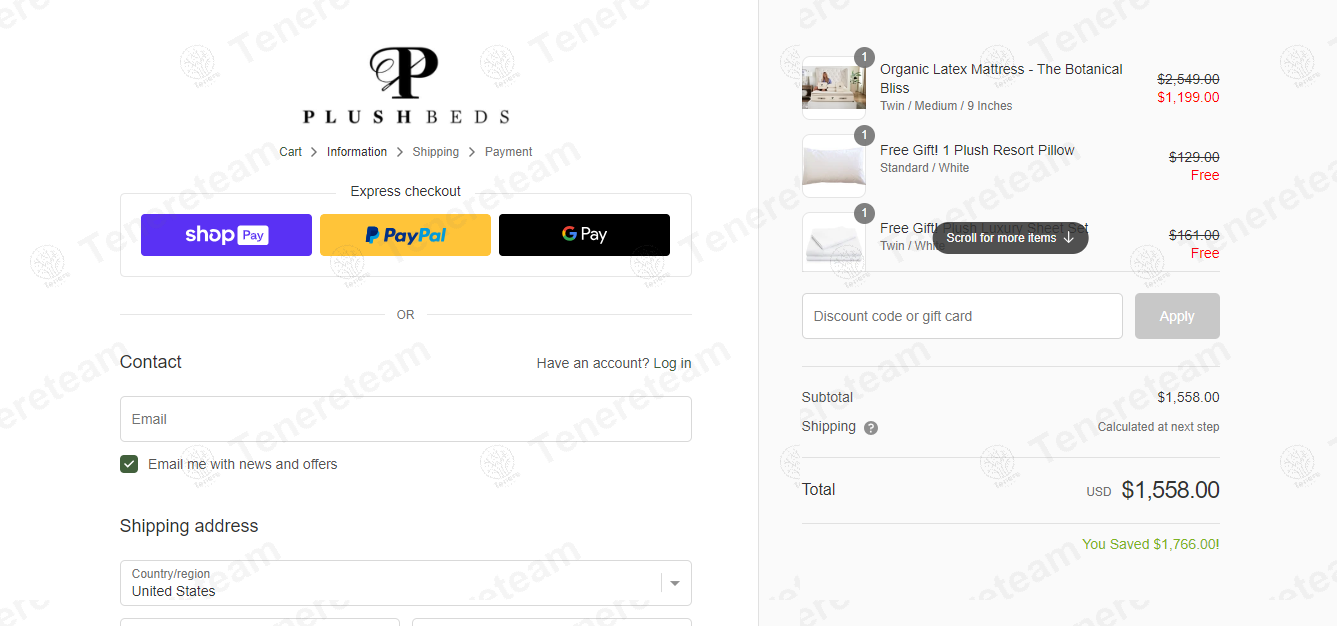Click the PlushBeds logo
Screen dimensions: 1337x626
[405, 86]
